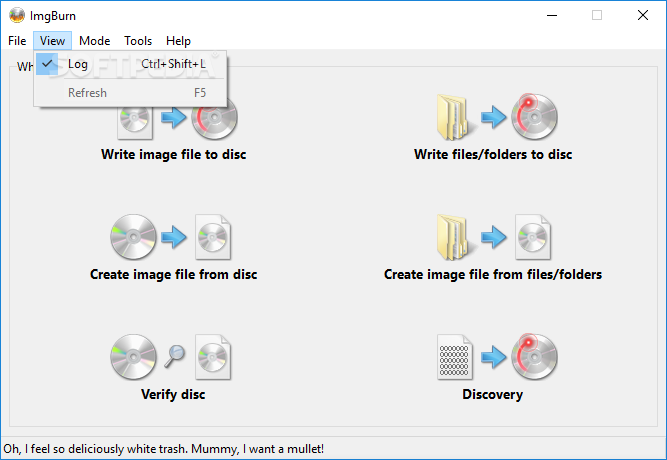The height and width of the screenshot is (460, 667).
Task: Click the Refresh menu entry
Action: [130, 93]
